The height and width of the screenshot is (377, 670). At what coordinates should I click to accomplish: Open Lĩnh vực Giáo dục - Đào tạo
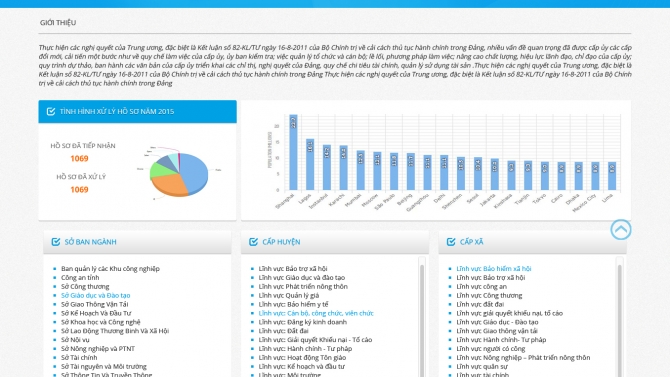click(497, 322)
